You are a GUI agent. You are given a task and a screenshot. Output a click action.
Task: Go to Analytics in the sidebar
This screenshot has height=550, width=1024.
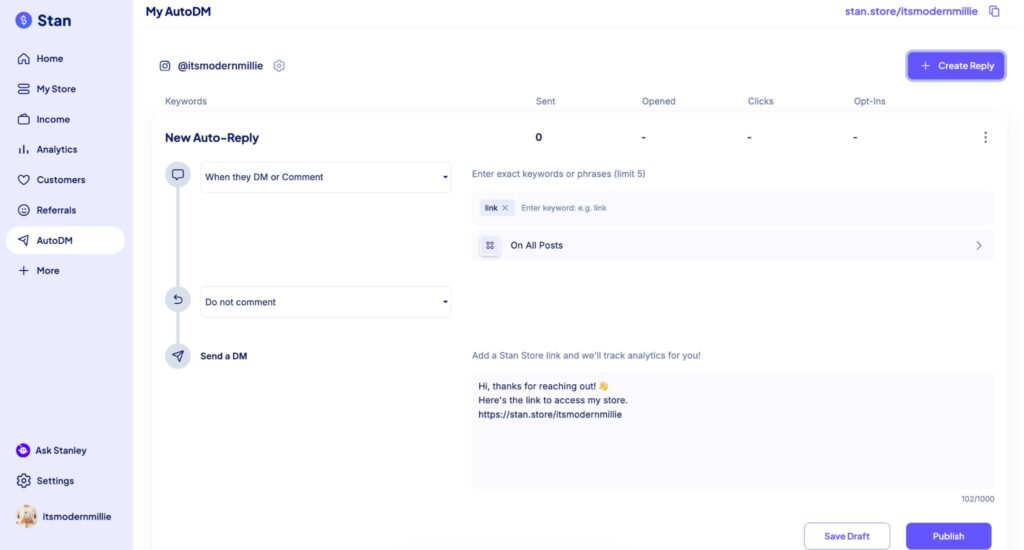pos(56,150)
